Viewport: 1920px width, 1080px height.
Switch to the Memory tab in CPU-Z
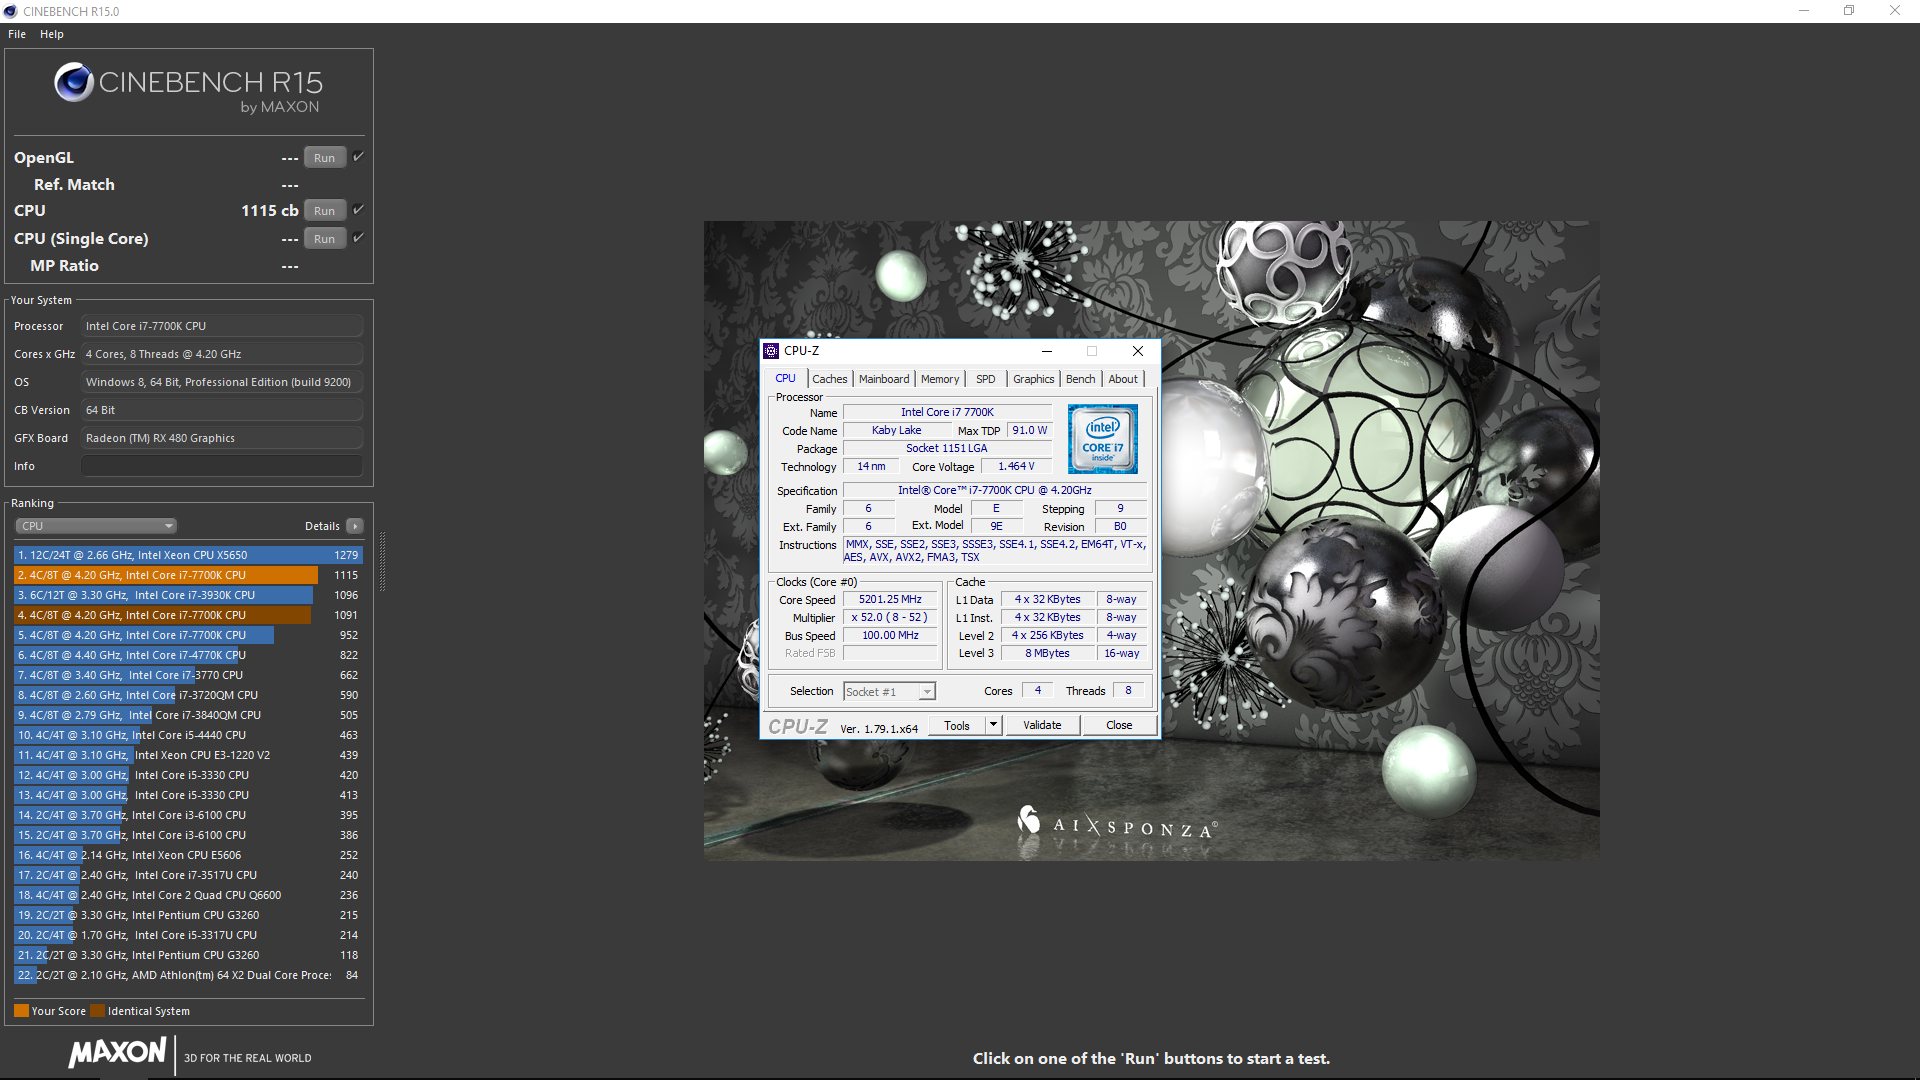(x=940, y=379)
